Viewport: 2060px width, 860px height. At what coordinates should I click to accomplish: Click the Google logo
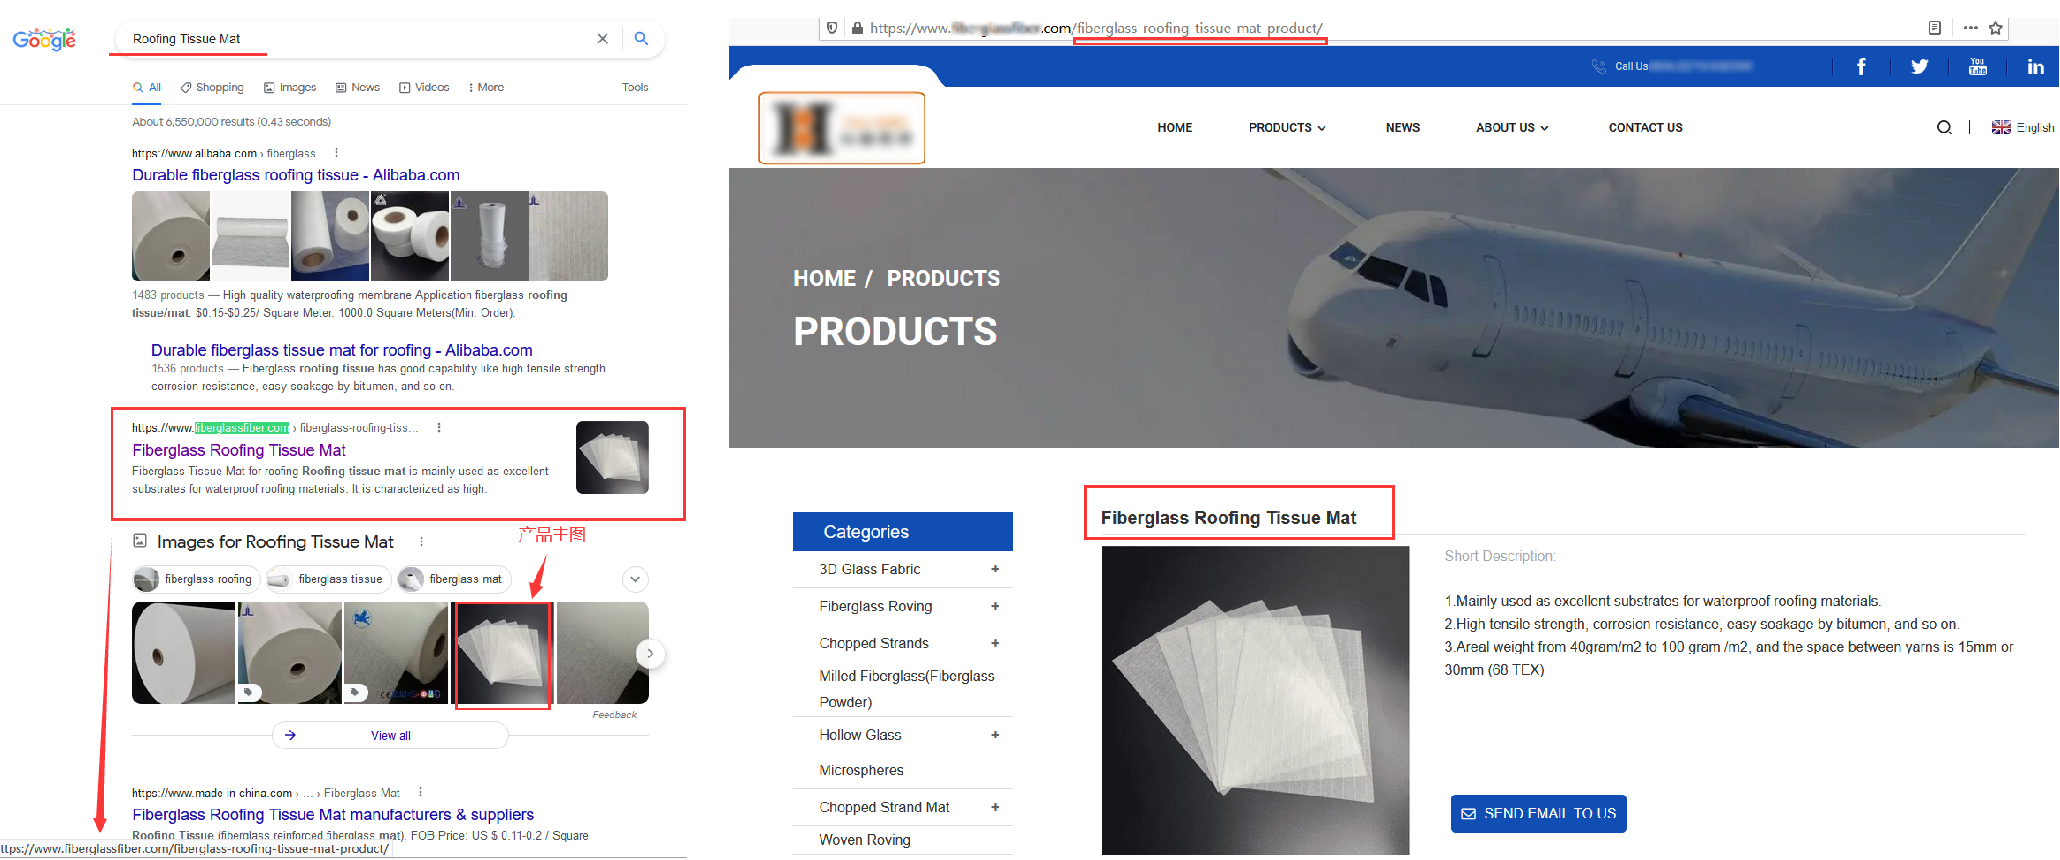coord(44,39)
